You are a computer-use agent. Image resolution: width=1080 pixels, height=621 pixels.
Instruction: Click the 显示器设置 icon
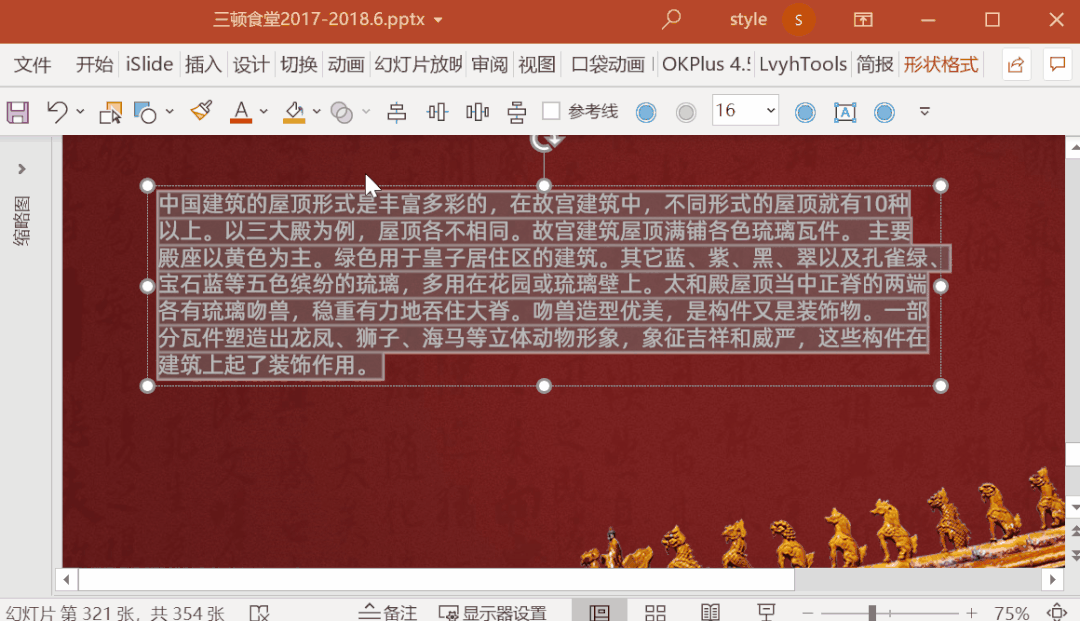497,611
